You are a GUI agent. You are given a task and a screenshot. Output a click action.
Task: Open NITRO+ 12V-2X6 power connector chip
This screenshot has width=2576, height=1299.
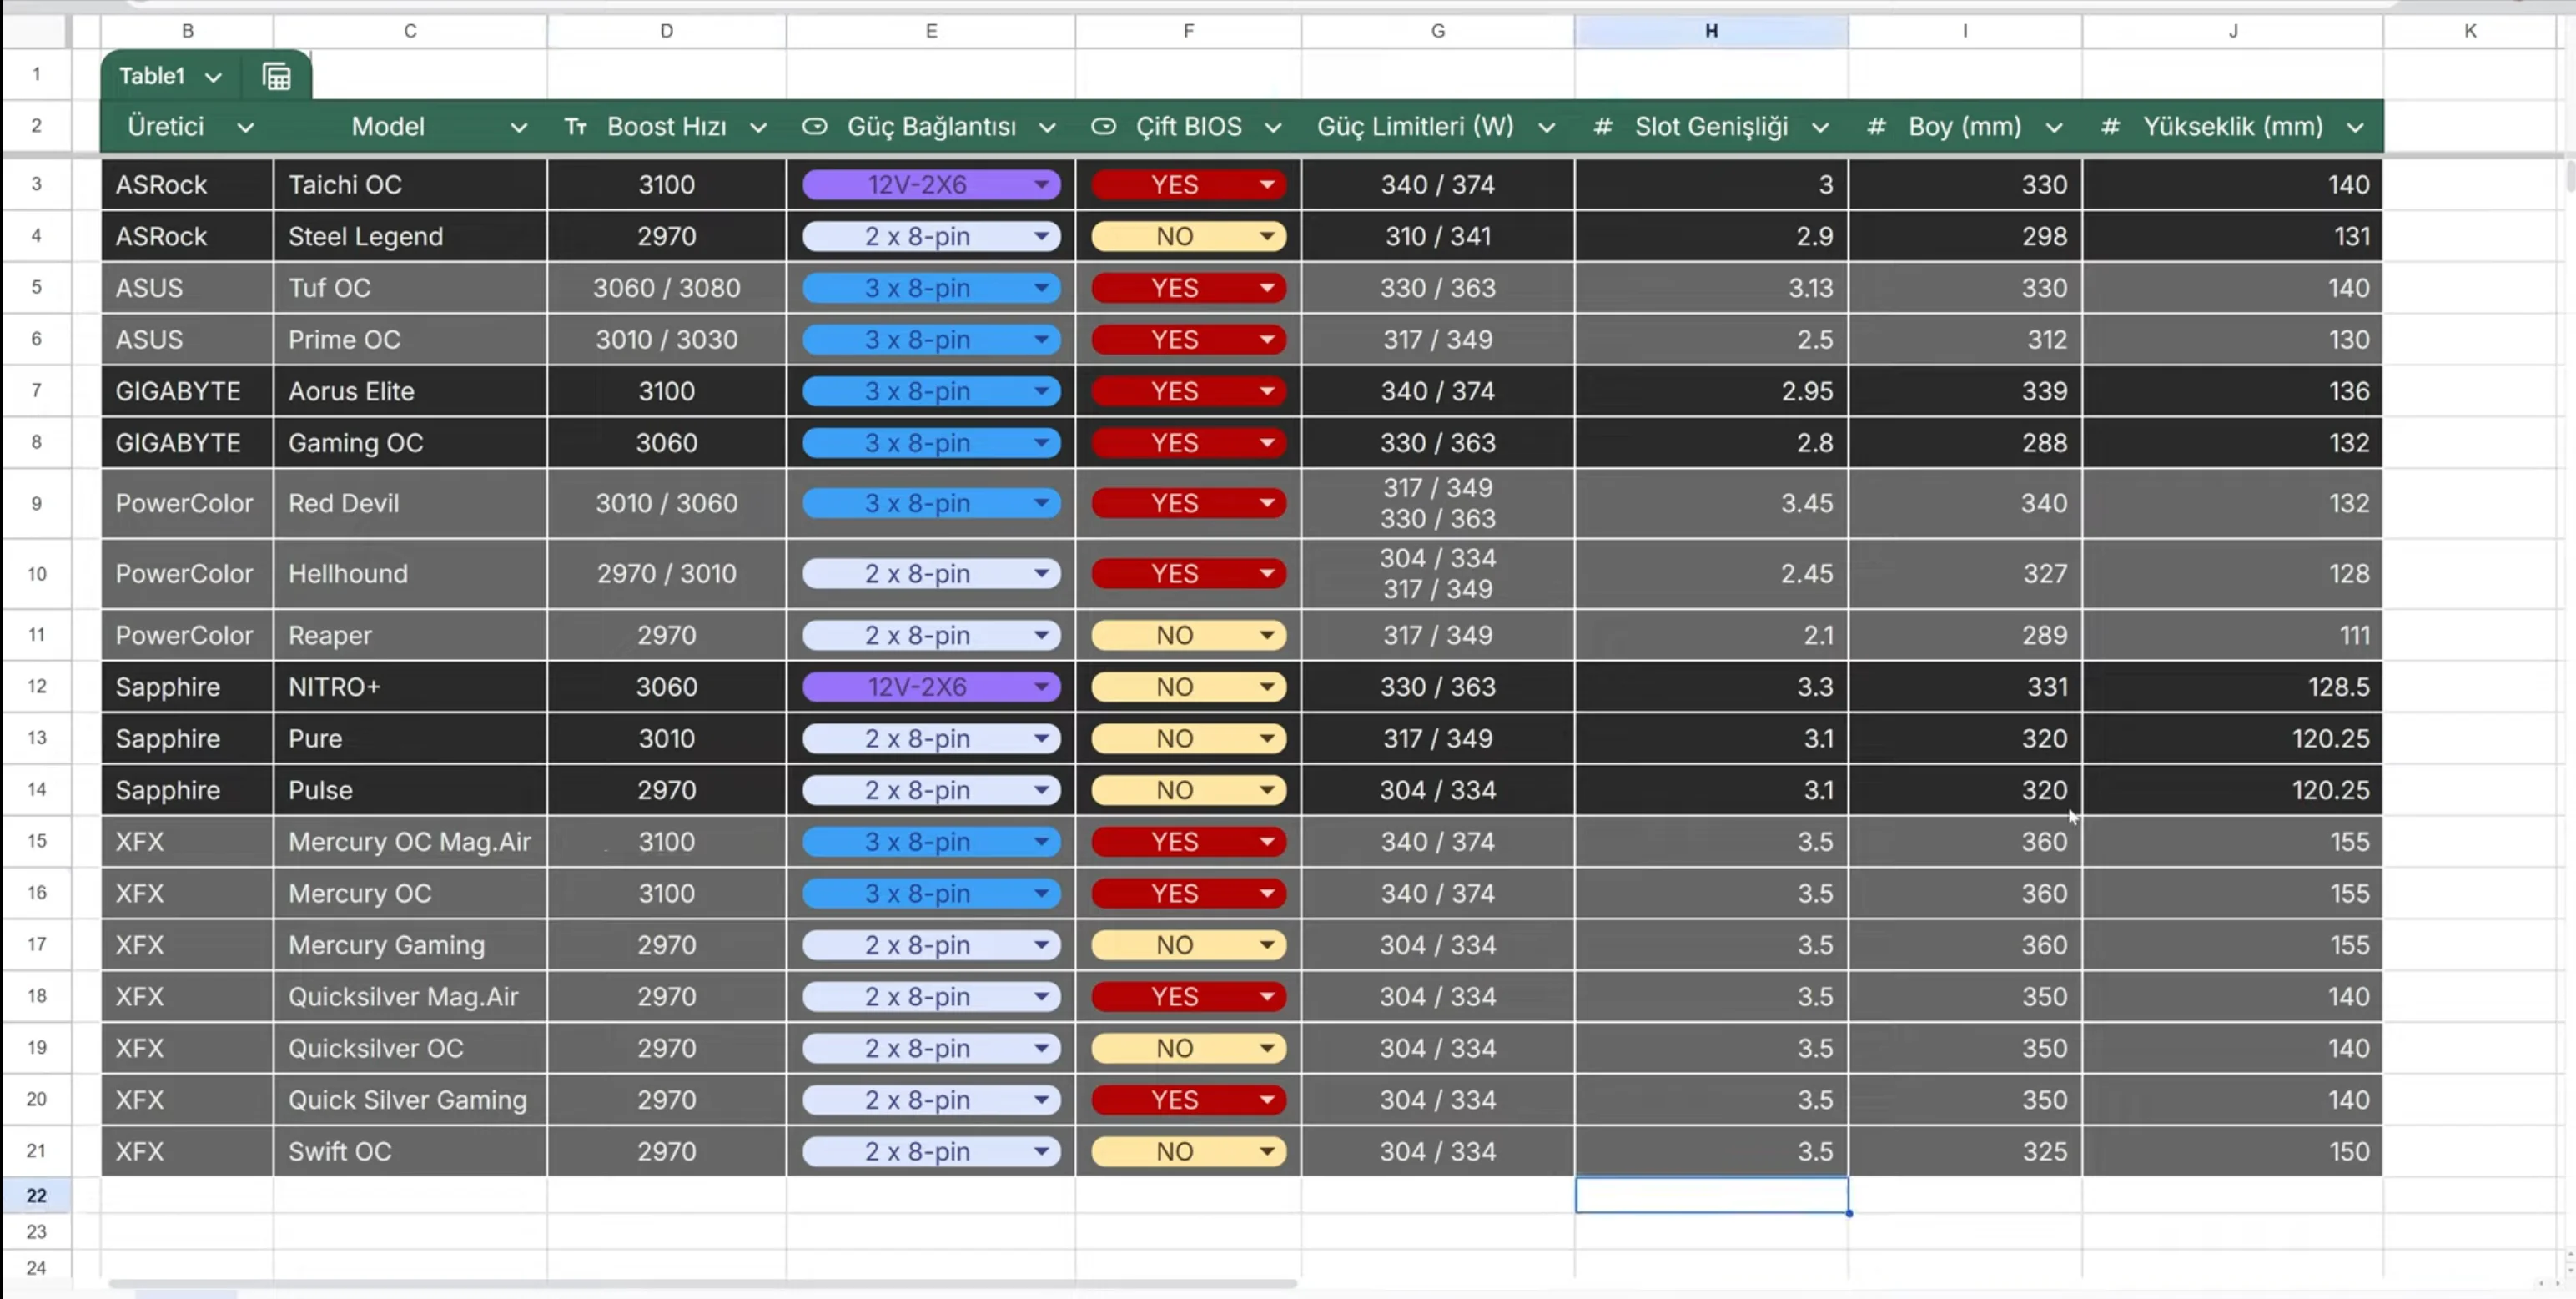point(930,687)
